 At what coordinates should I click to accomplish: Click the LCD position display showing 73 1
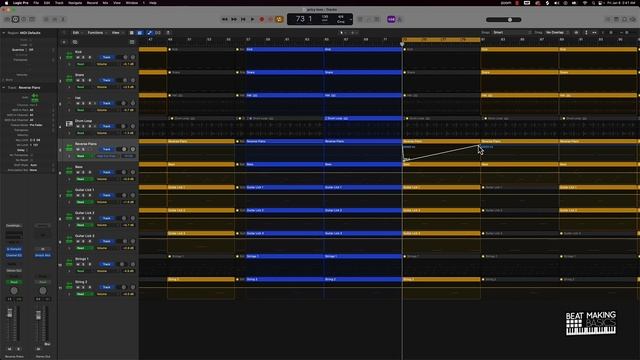pos(304,19)
